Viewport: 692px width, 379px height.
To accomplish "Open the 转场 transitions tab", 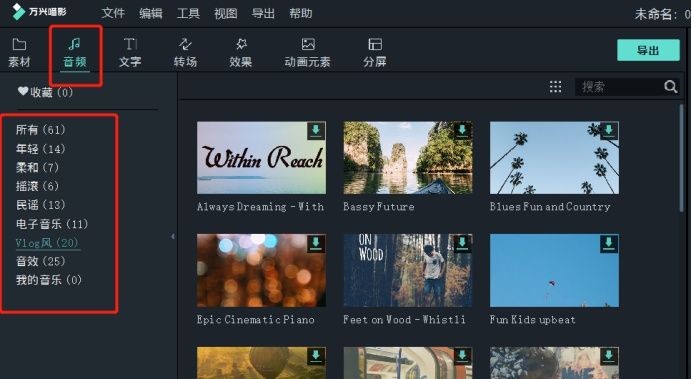I will [x=185, y=53].
